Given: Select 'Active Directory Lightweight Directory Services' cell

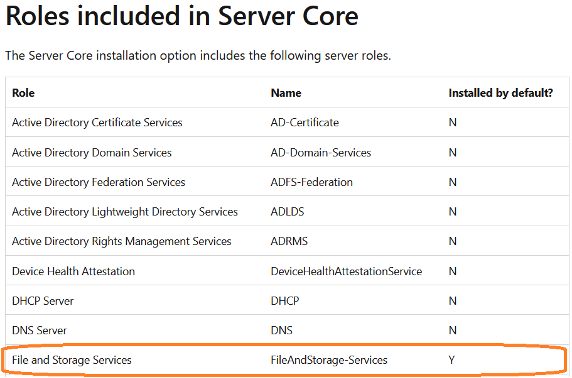Looking at the screenshot, I should click(x=125, y=212).
